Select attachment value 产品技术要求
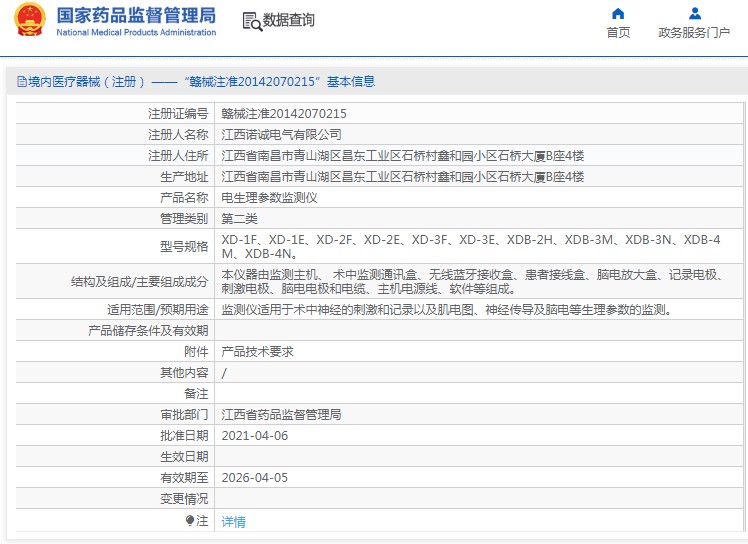 tap(258, 352)
